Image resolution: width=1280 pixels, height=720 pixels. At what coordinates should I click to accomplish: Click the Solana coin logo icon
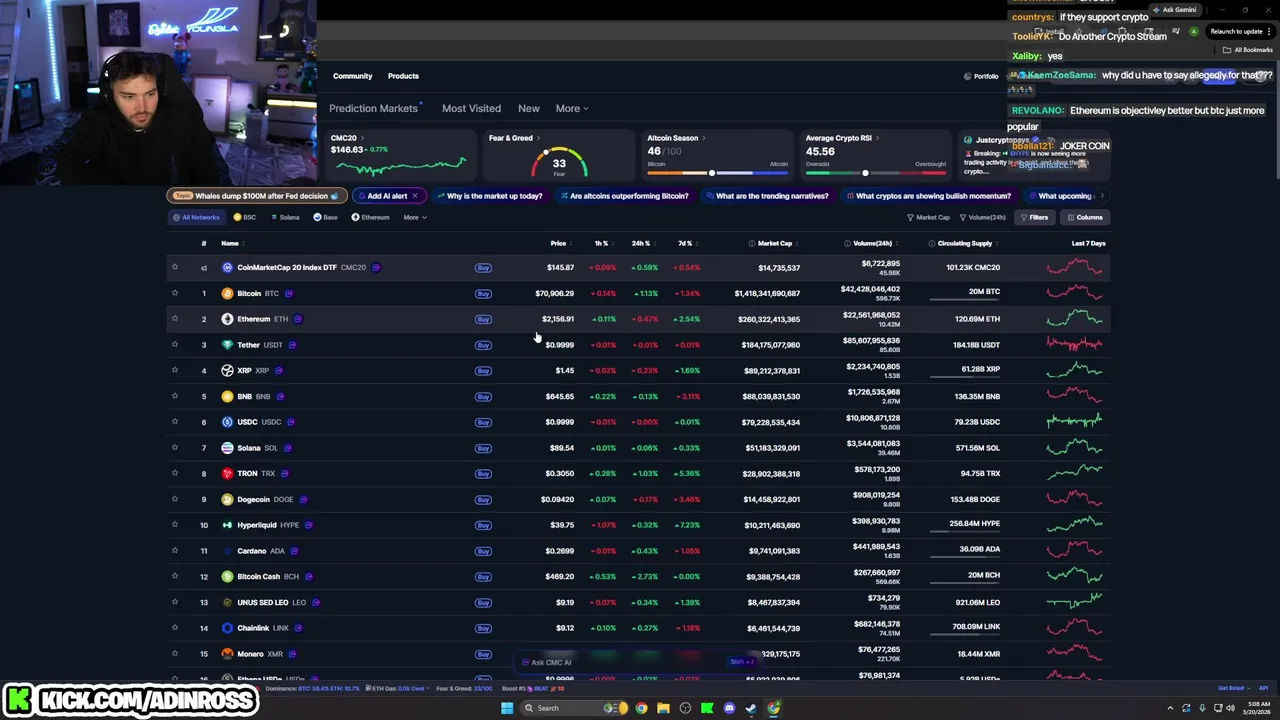click(227, 448)
